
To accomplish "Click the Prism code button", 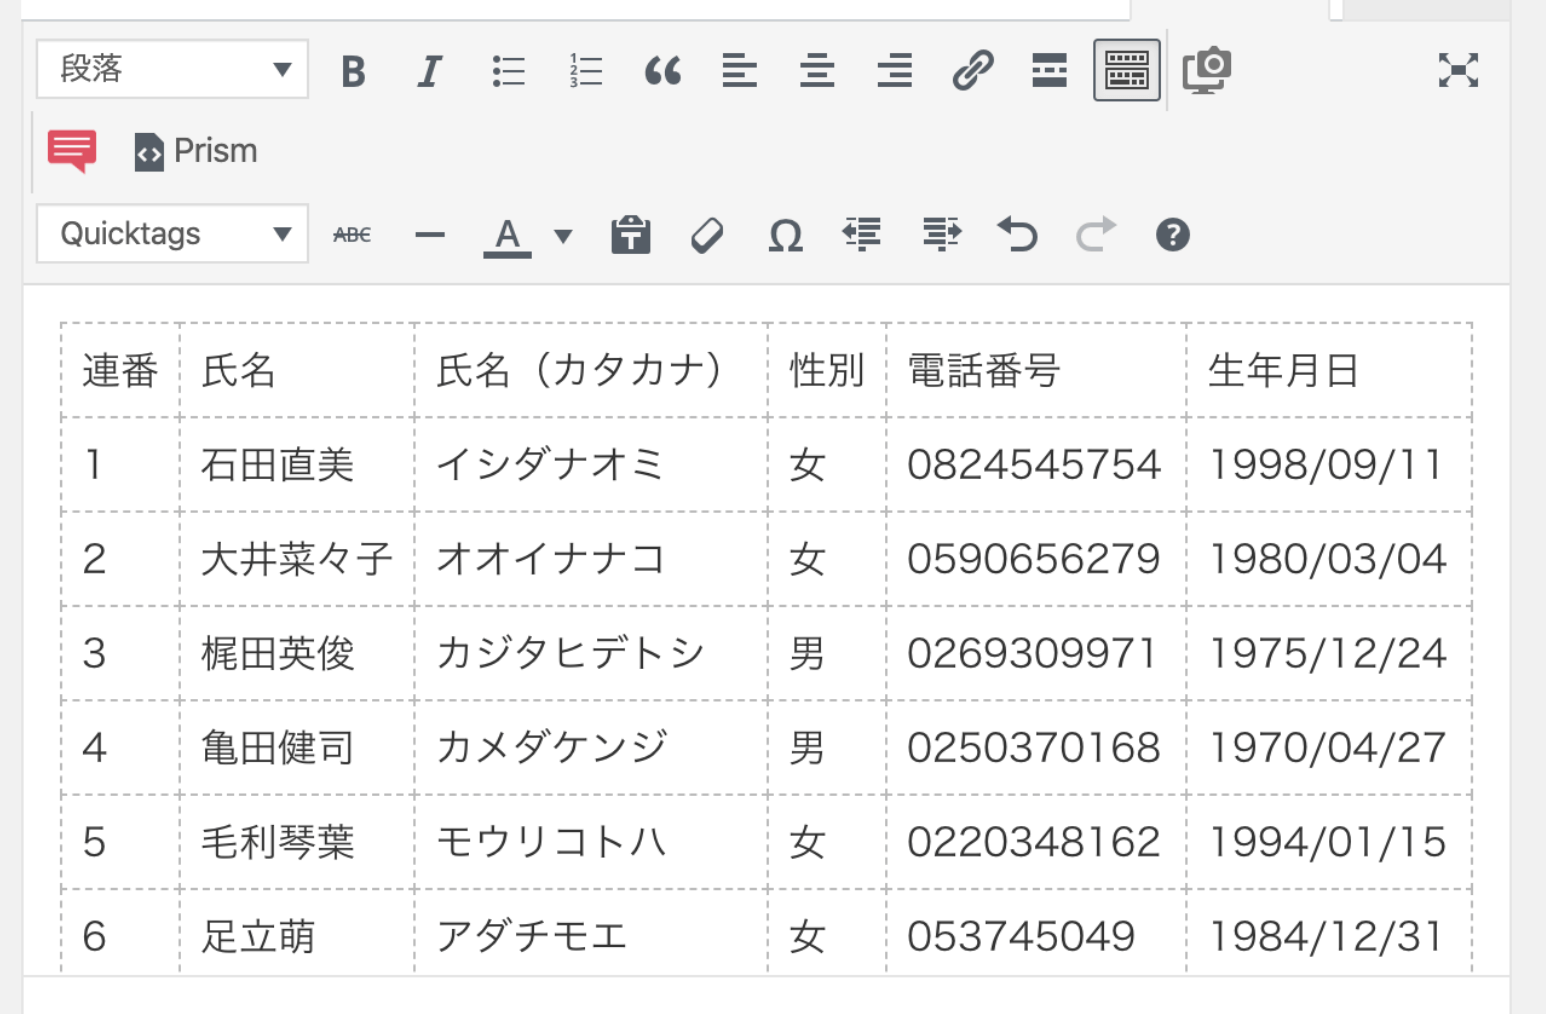I will pos(196,151).
